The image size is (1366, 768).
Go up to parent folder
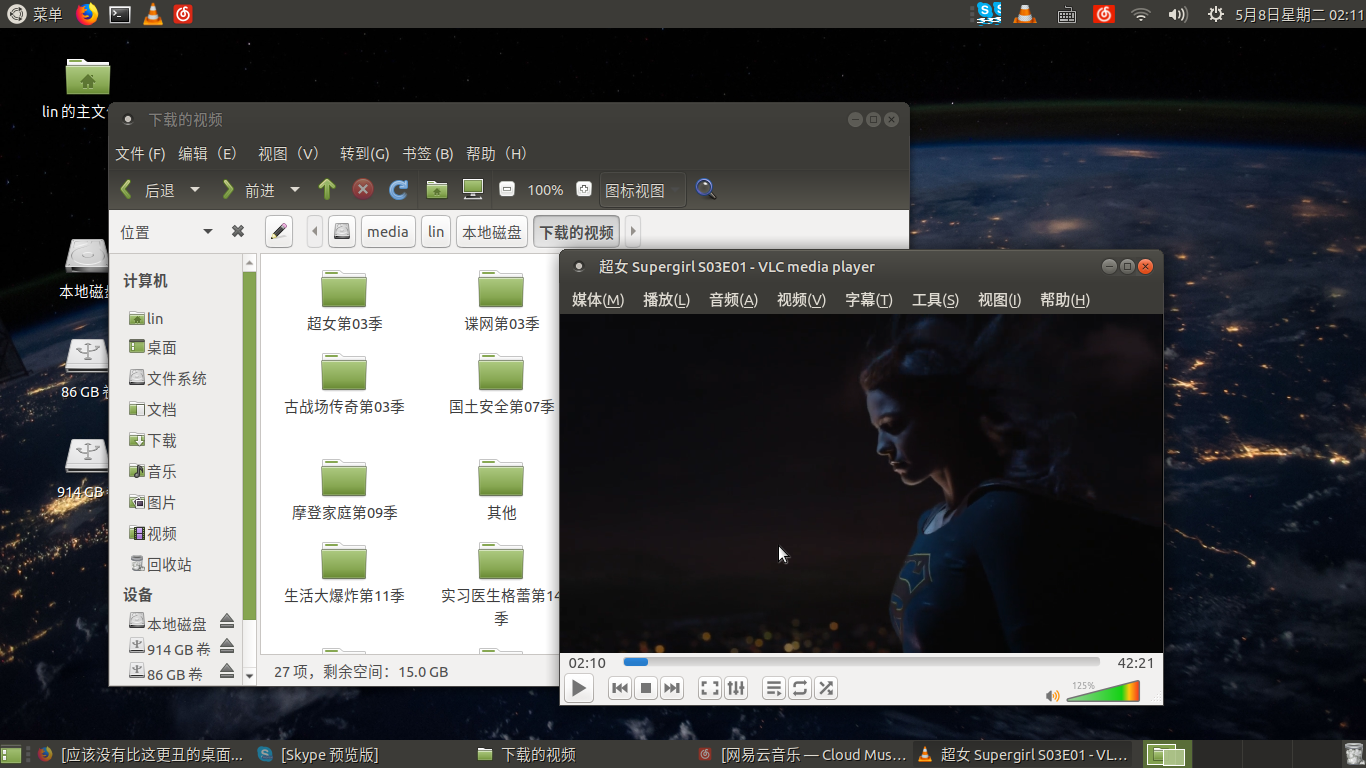click(327, 189)
